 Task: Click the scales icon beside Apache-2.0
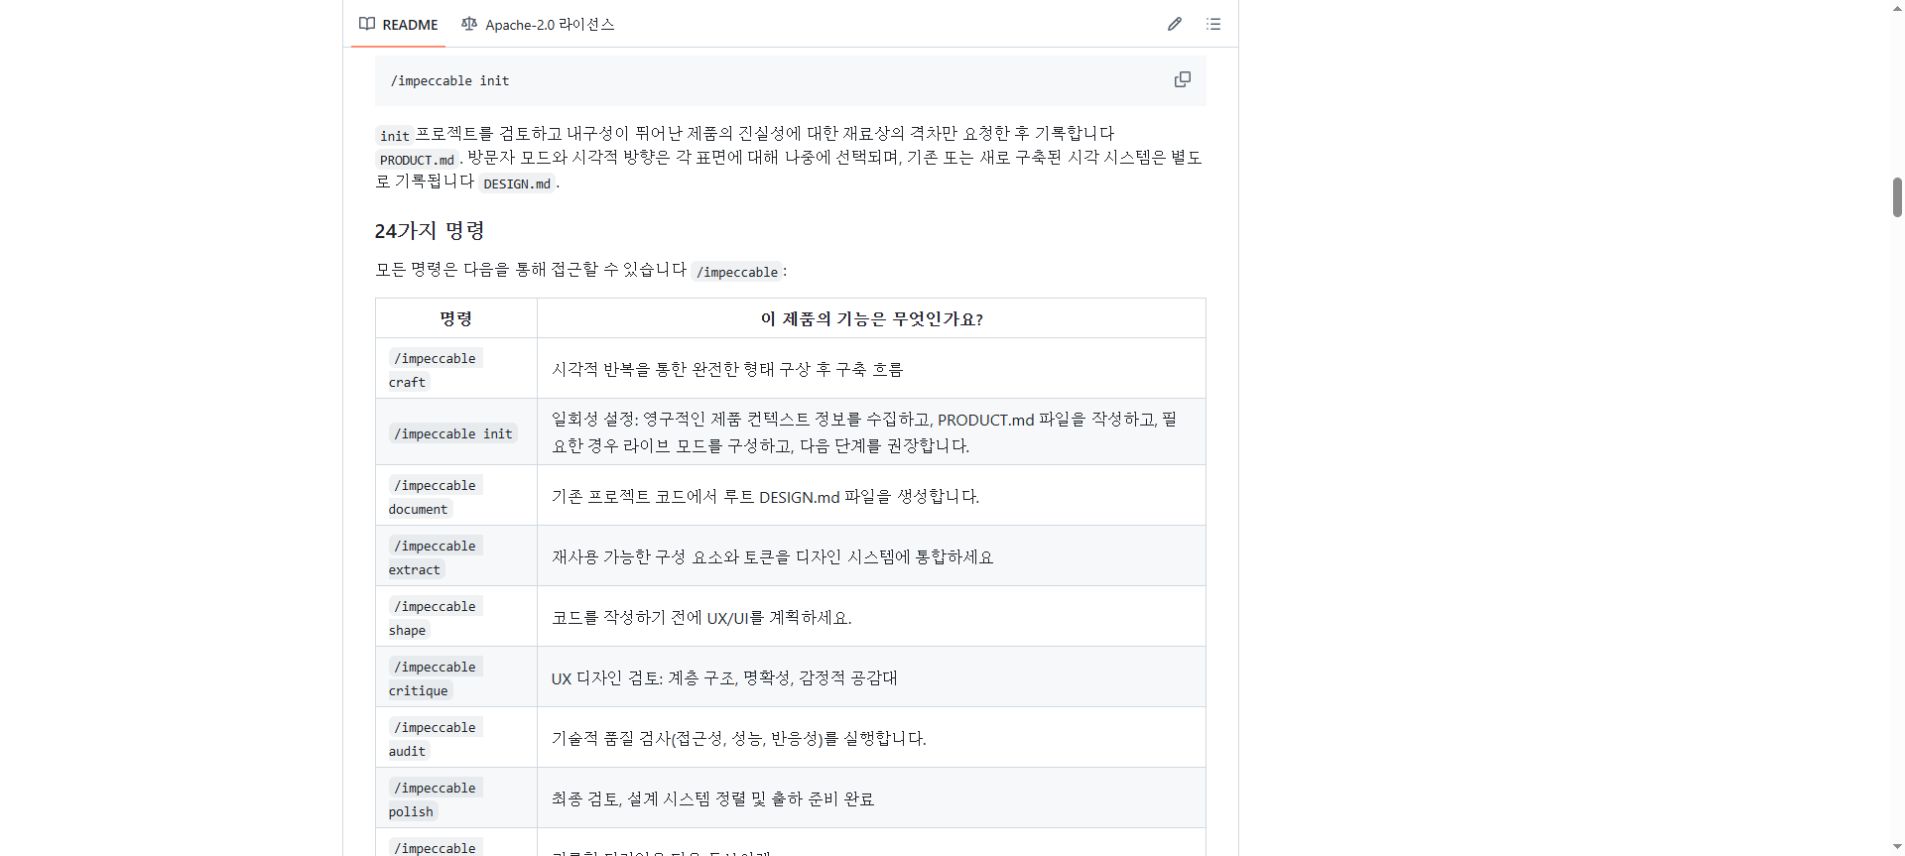click(x=469, y=24)
